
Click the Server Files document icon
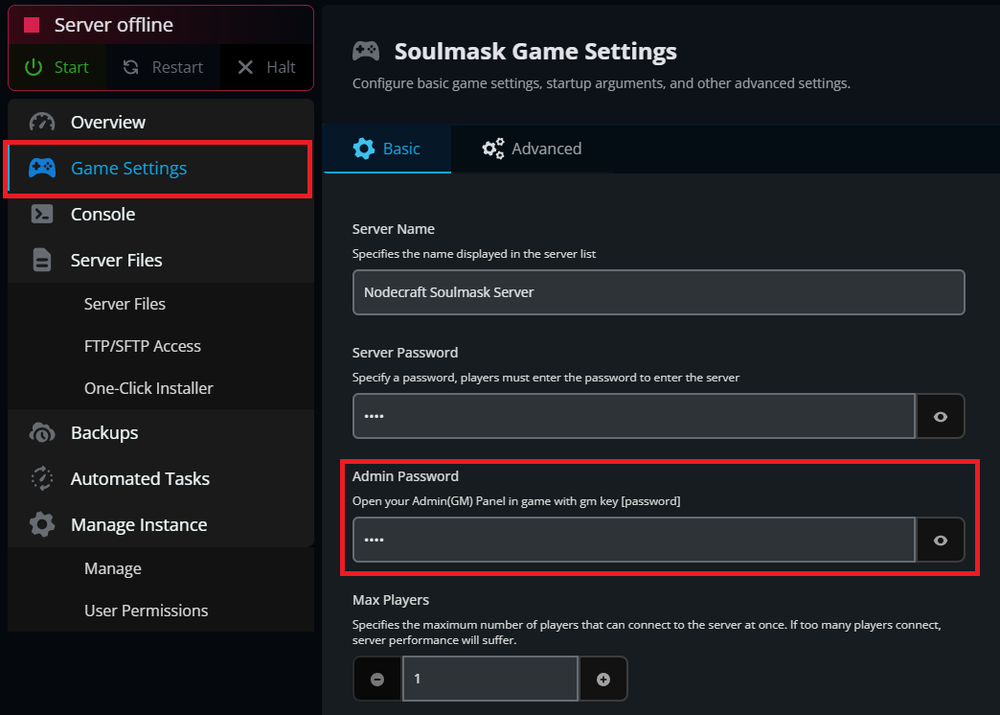pos(42,260)
